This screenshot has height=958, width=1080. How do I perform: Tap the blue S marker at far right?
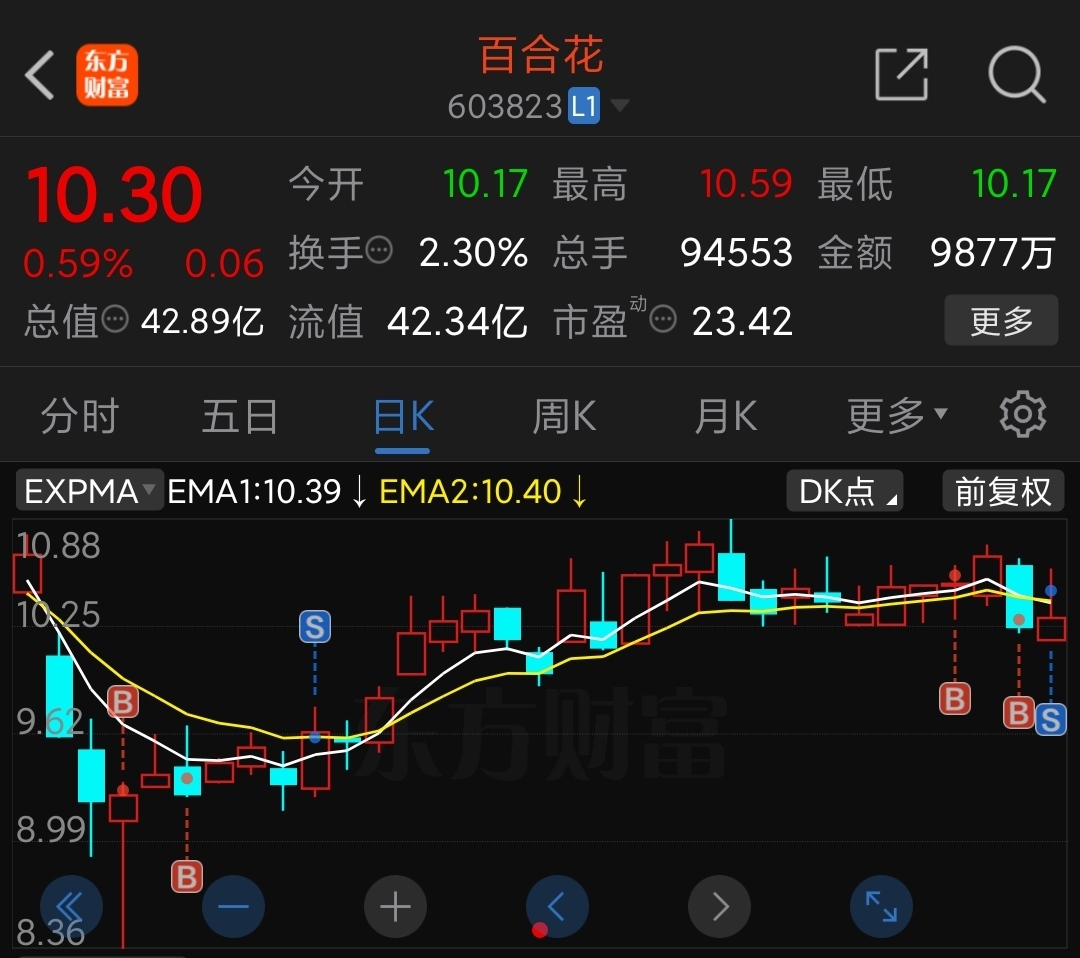1050,720
